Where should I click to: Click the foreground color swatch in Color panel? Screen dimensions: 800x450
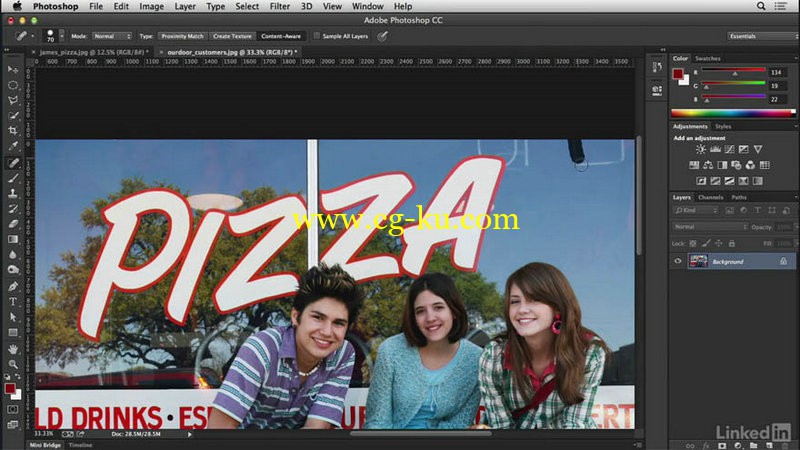click(x=678, y=74)
